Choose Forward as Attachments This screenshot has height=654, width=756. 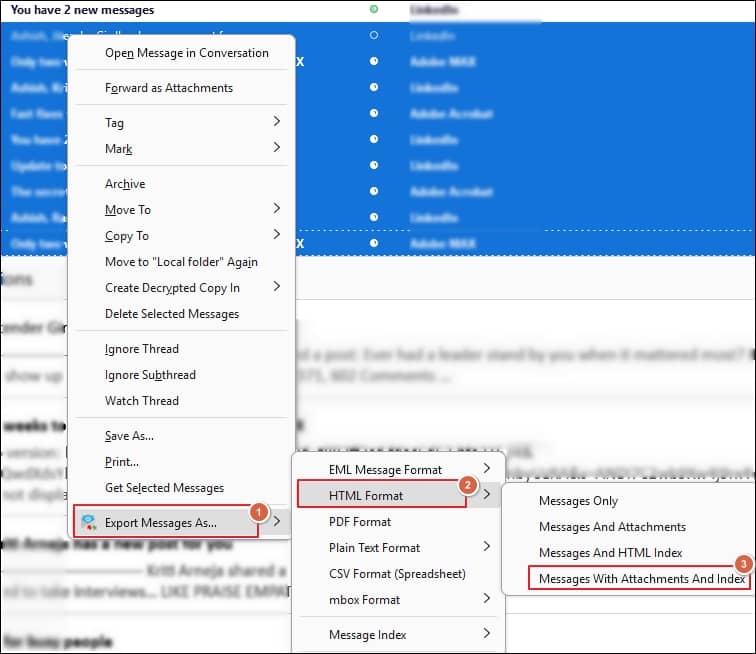[x=169, y=88]
